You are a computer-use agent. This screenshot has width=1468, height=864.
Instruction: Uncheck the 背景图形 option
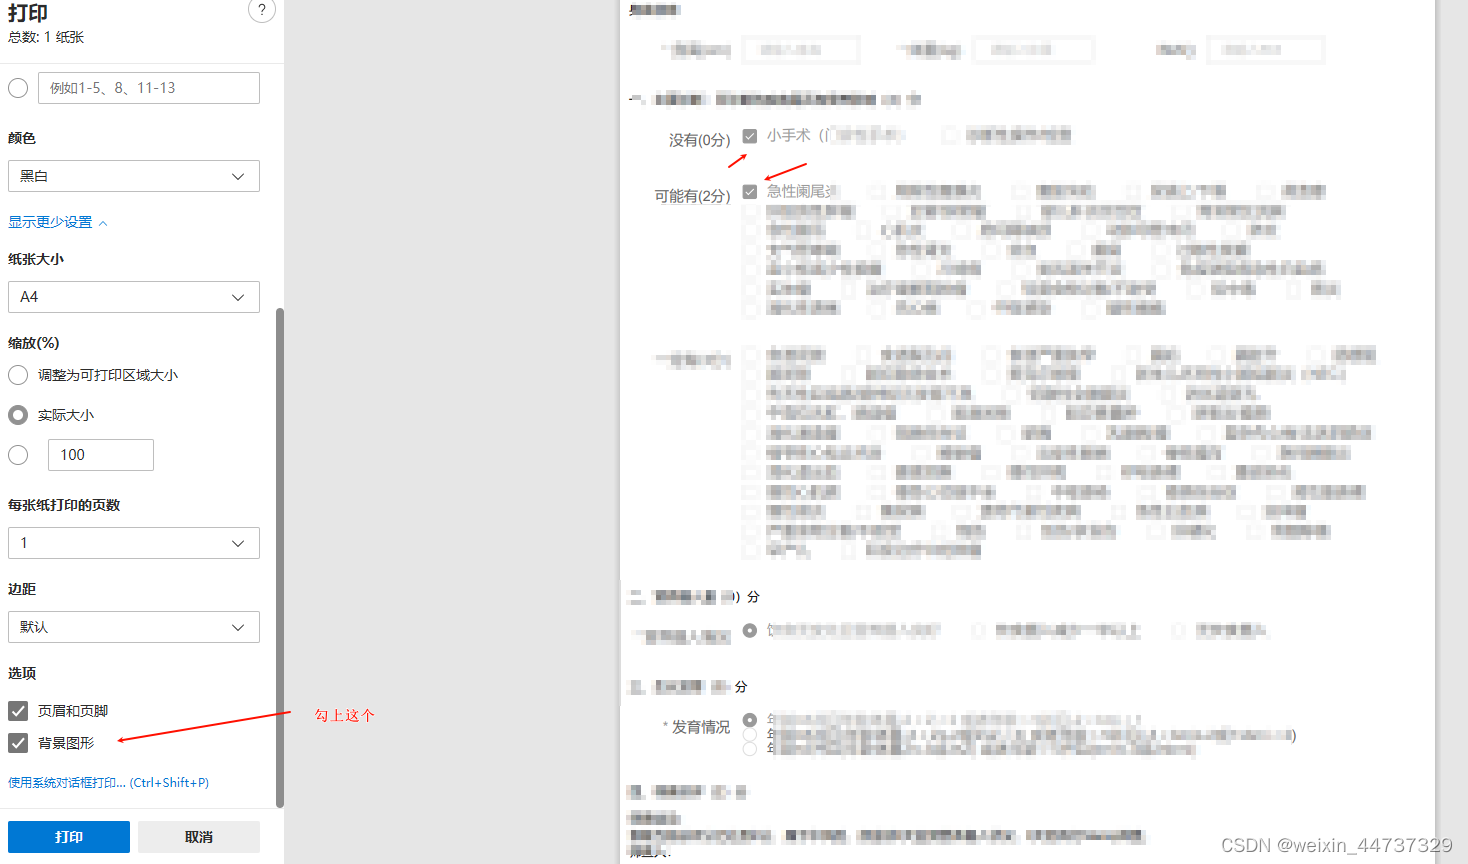point(17,742)
